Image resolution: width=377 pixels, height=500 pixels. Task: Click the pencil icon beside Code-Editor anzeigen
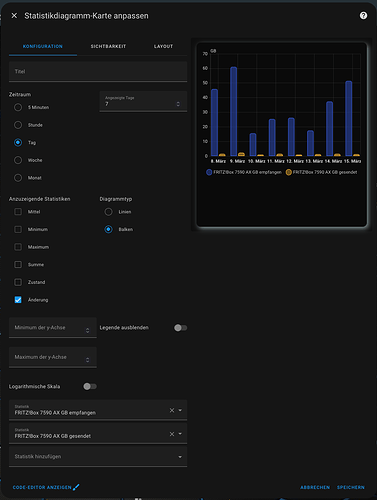[76, 487]
